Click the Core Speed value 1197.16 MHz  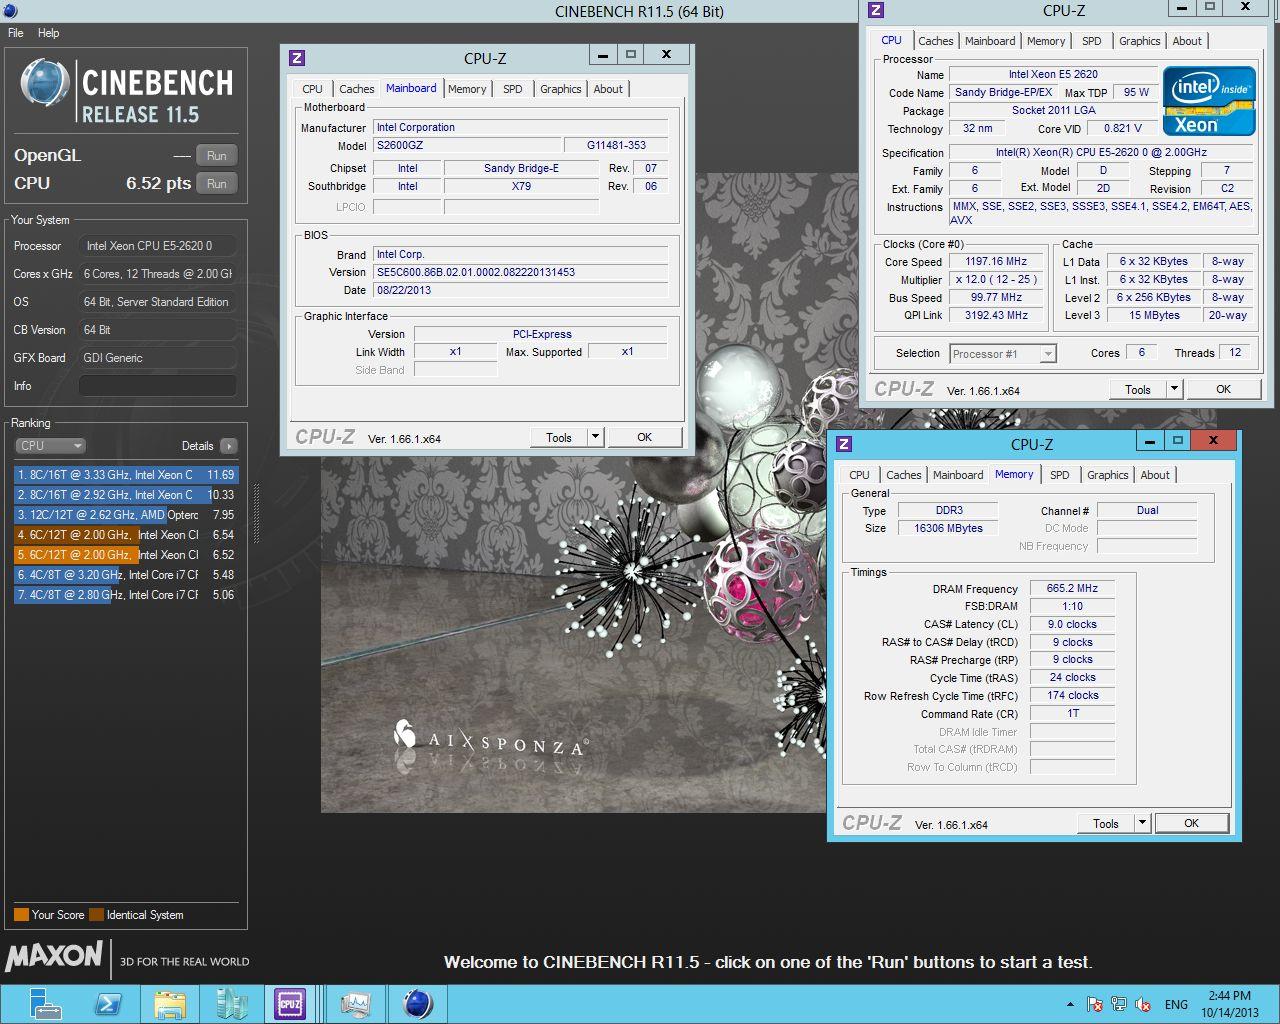996,261
